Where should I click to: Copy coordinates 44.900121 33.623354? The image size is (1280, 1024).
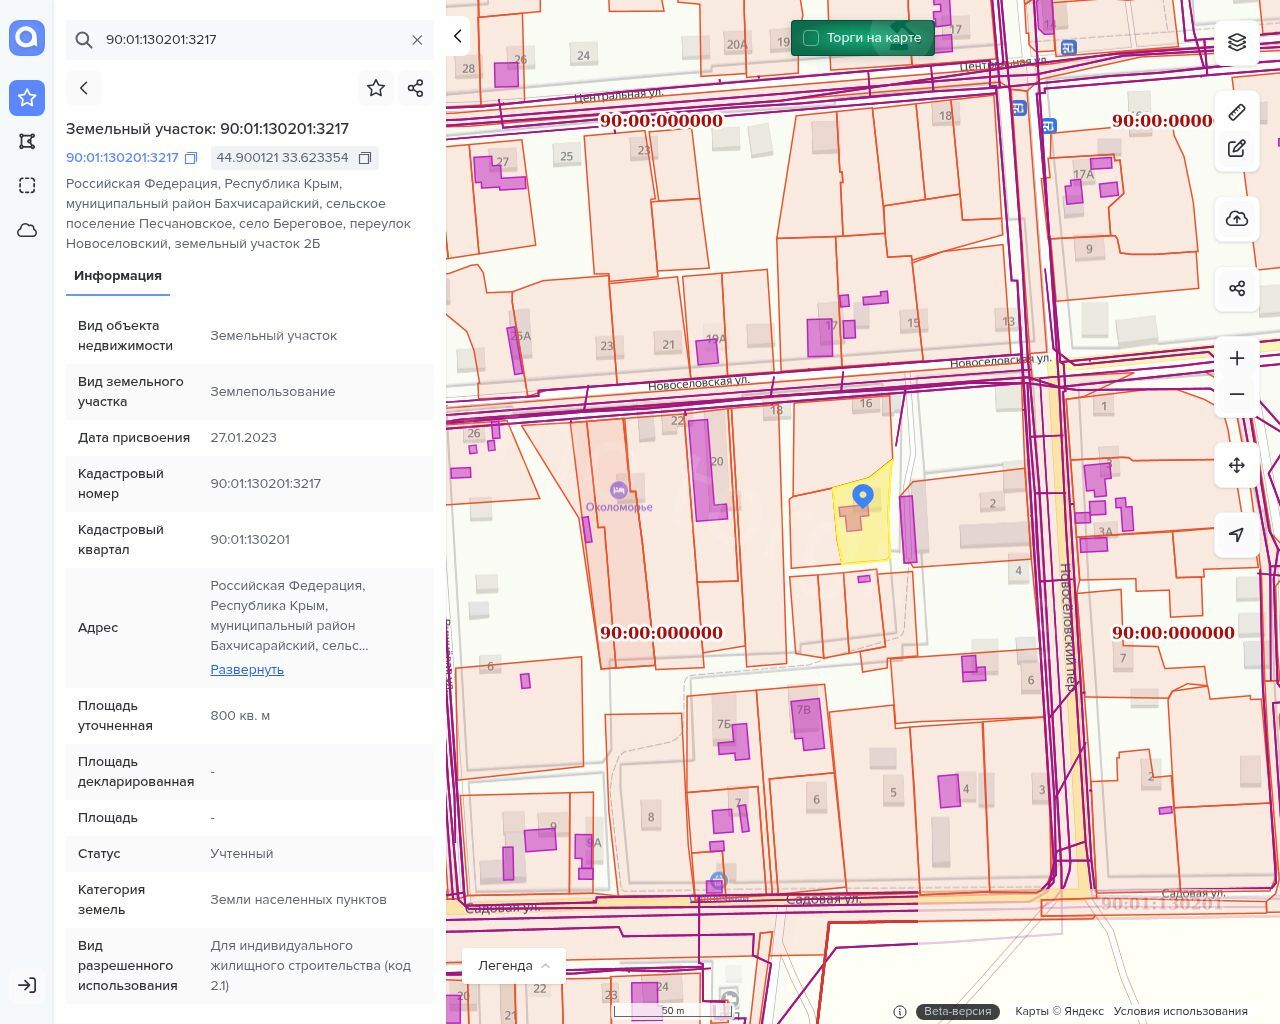365,158
